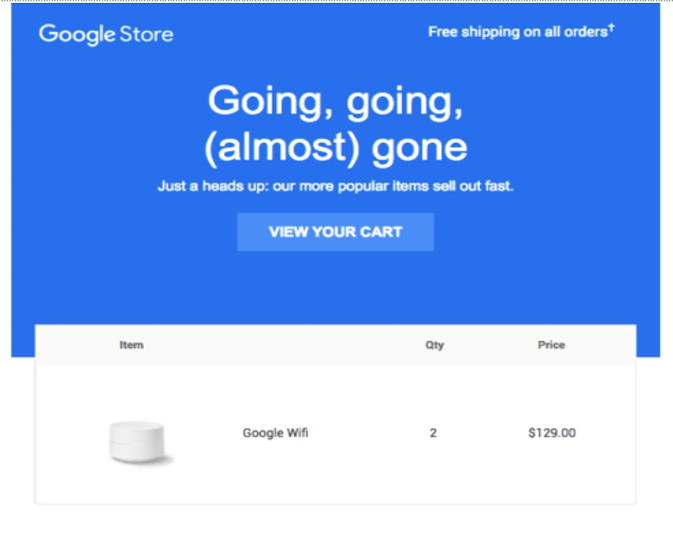This screenshot has width=673, height=535.
Task: Select the Item column header
Action: point(131,345)
